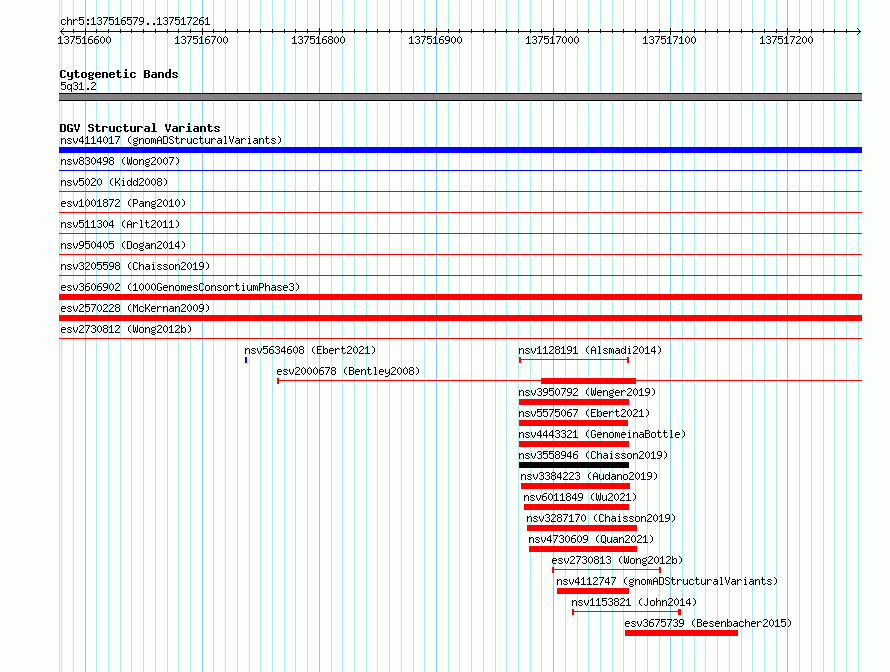Click nsv4112747 gnomADStructuralVariants label
Screen dimensions: 890x672
(667, 581)
